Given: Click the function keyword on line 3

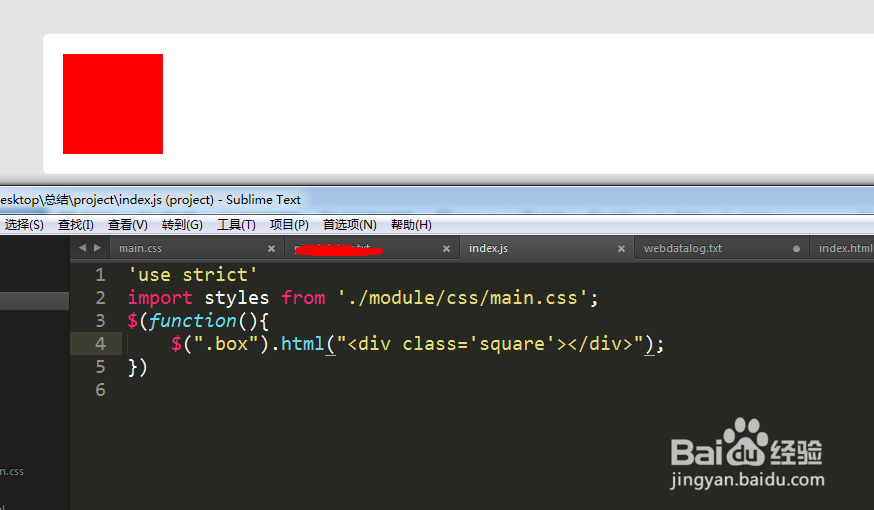Looking at the screenshot, I should (193, 320).
